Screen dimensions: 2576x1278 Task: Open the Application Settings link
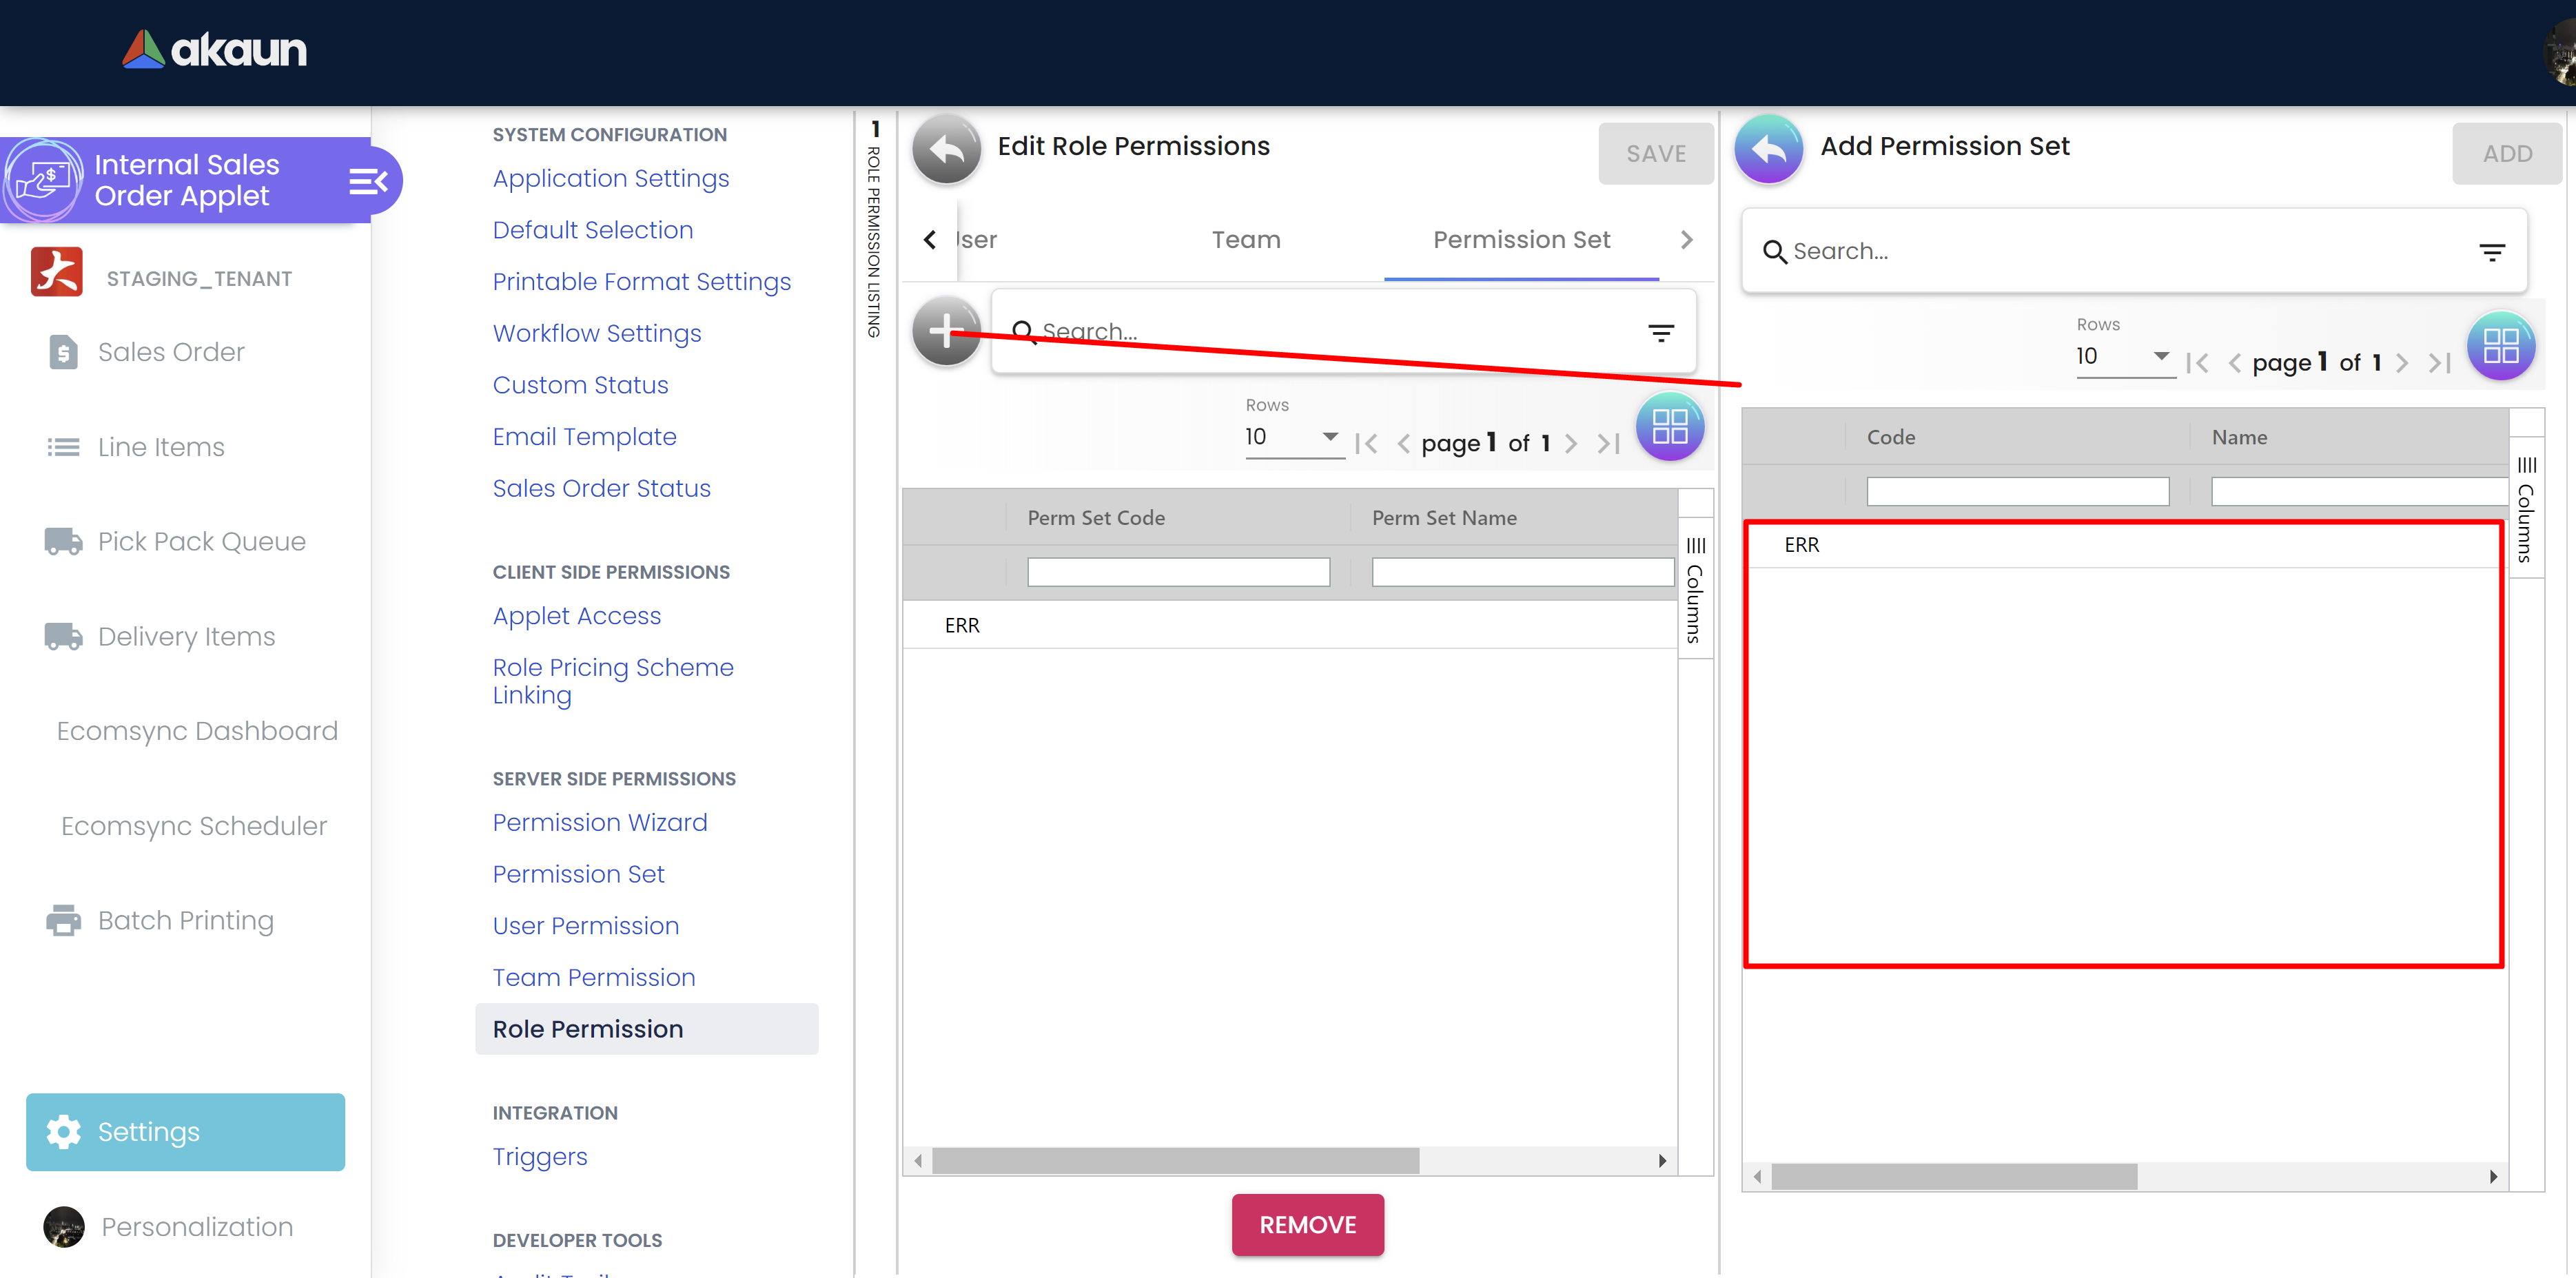pyautogui.click(x=610, y=178)
